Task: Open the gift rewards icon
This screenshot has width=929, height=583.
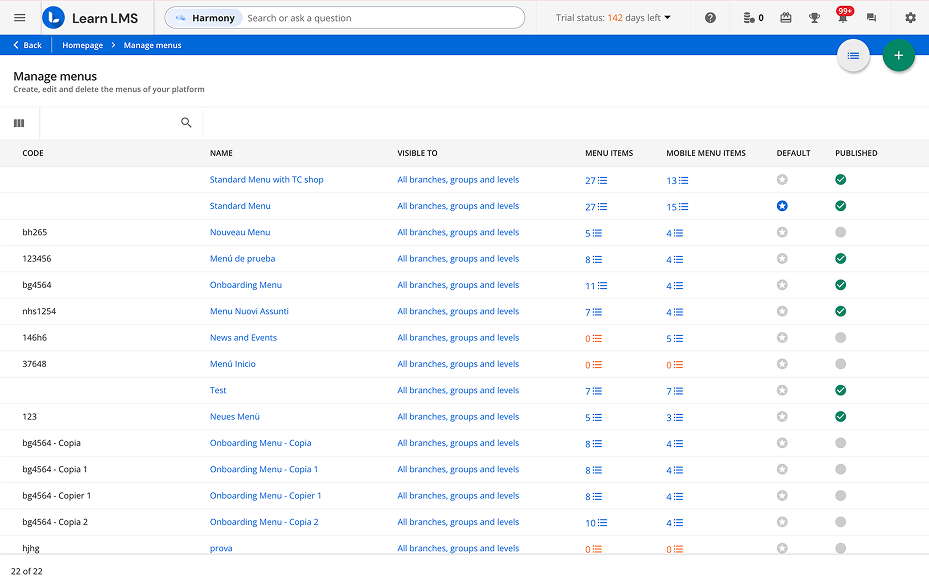Action: point(786,18)
